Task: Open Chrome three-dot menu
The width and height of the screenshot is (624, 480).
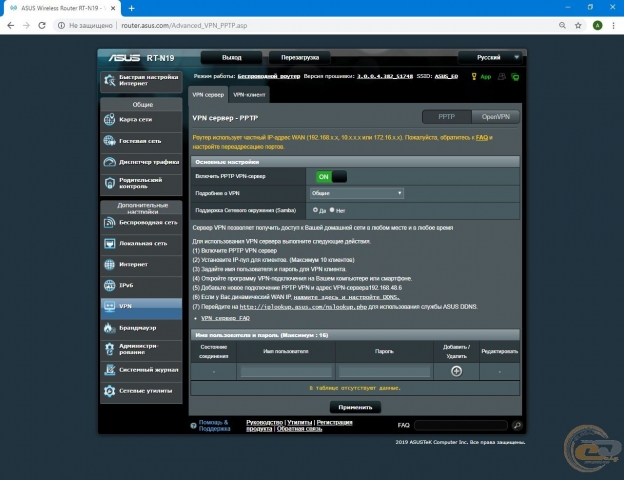Action: 613,25
